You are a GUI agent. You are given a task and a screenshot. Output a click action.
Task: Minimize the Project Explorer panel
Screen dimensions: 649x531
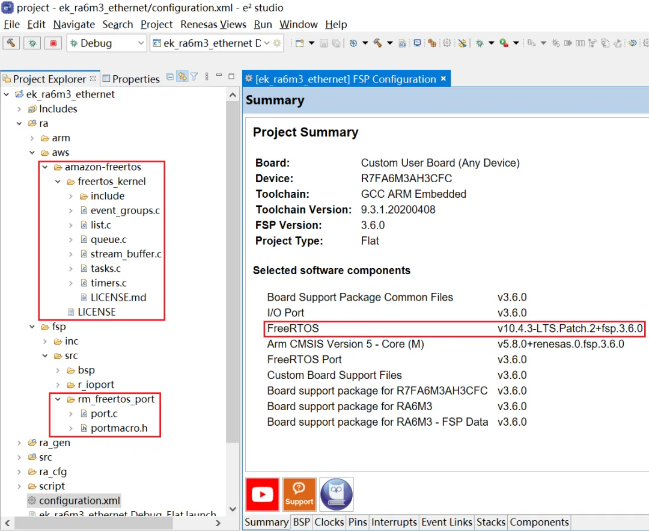[x=219, y=76]
